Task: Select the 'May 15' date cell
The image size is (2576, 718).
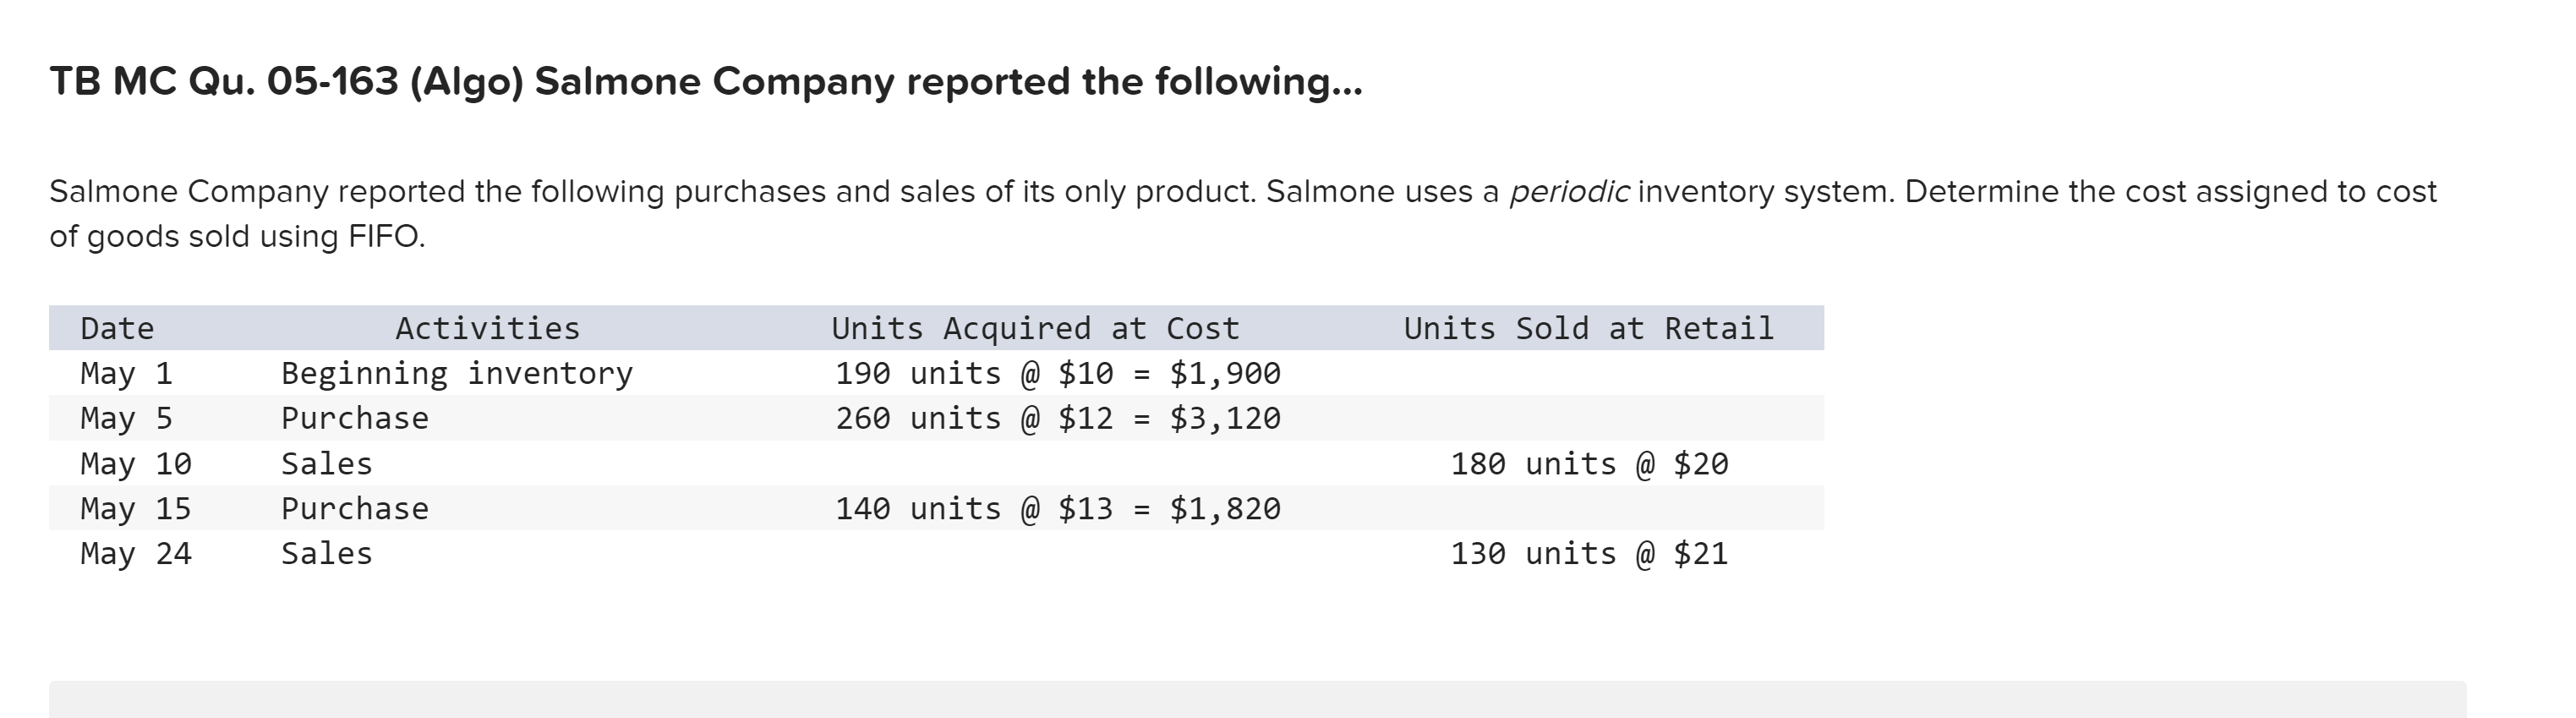Action: coord(136,509)
